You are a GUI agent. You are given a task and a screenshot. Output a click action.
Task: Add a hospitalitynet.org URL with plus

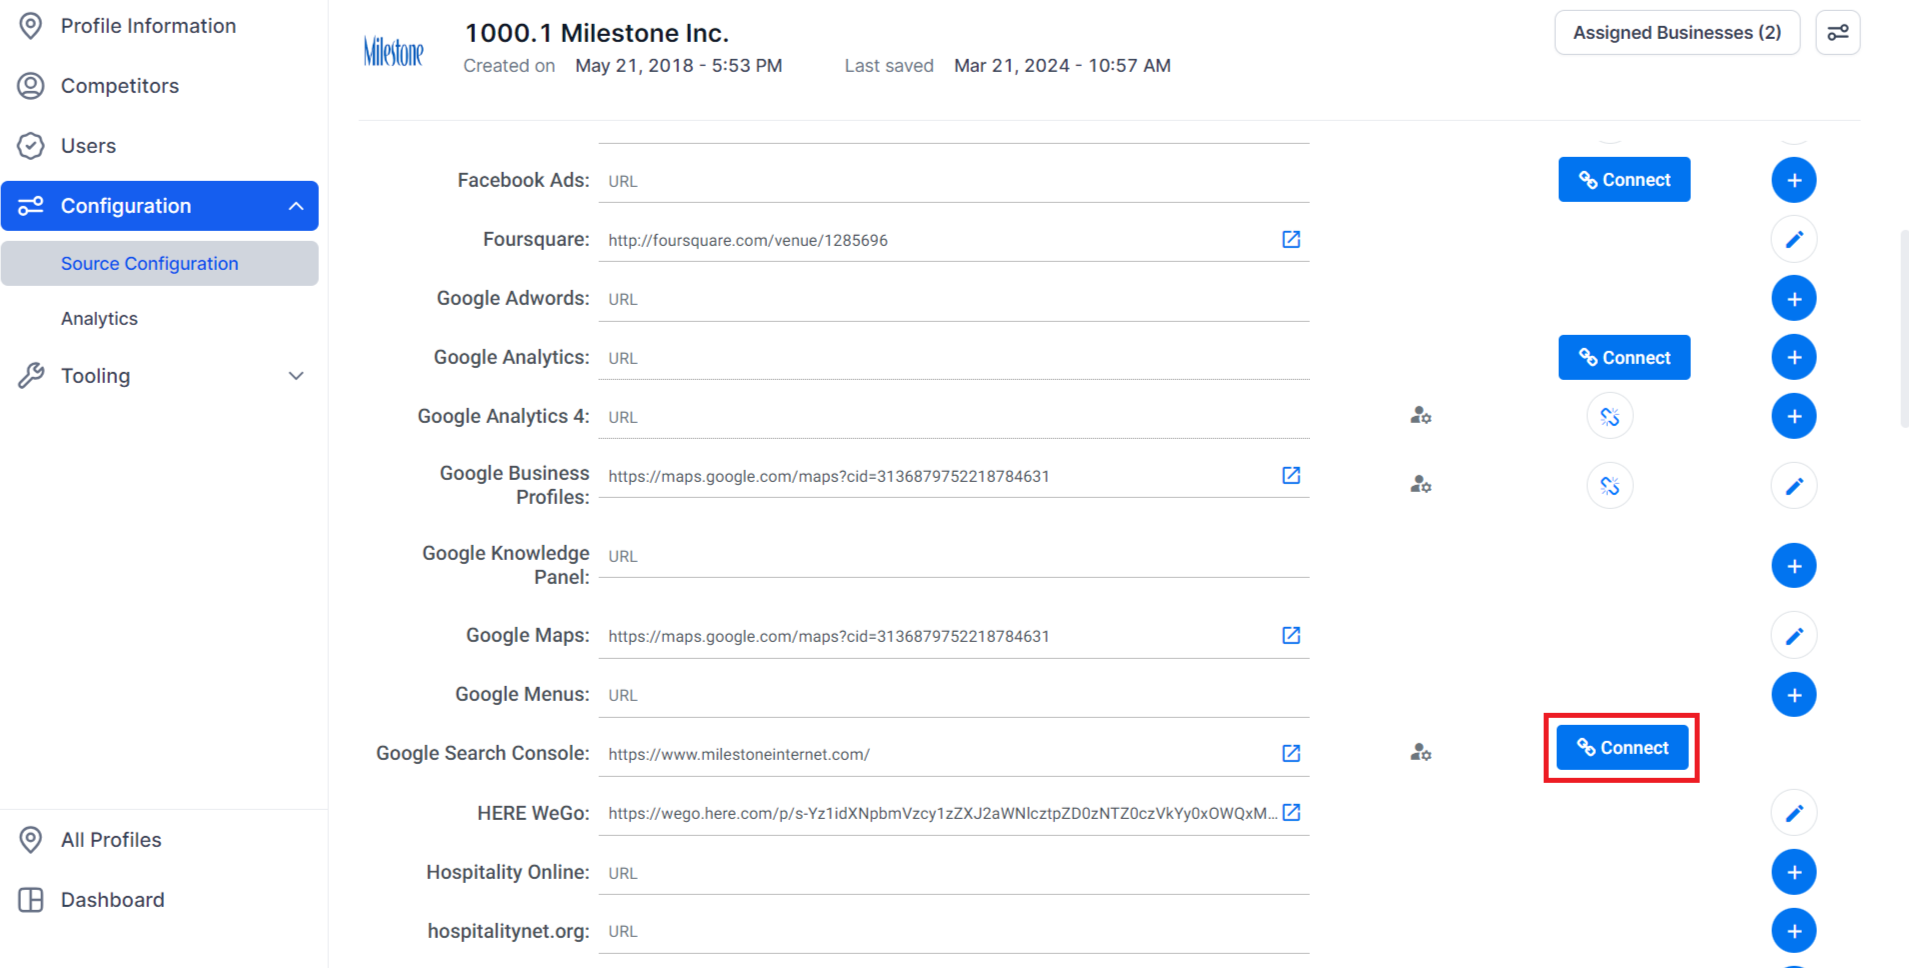(x=1794, y=931)
